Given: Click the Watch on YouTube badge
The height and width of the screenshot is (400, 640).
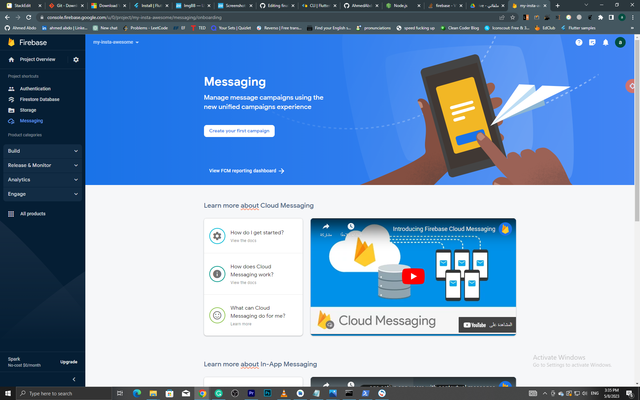Looking at the screenshot, I should tap(487, 325).
